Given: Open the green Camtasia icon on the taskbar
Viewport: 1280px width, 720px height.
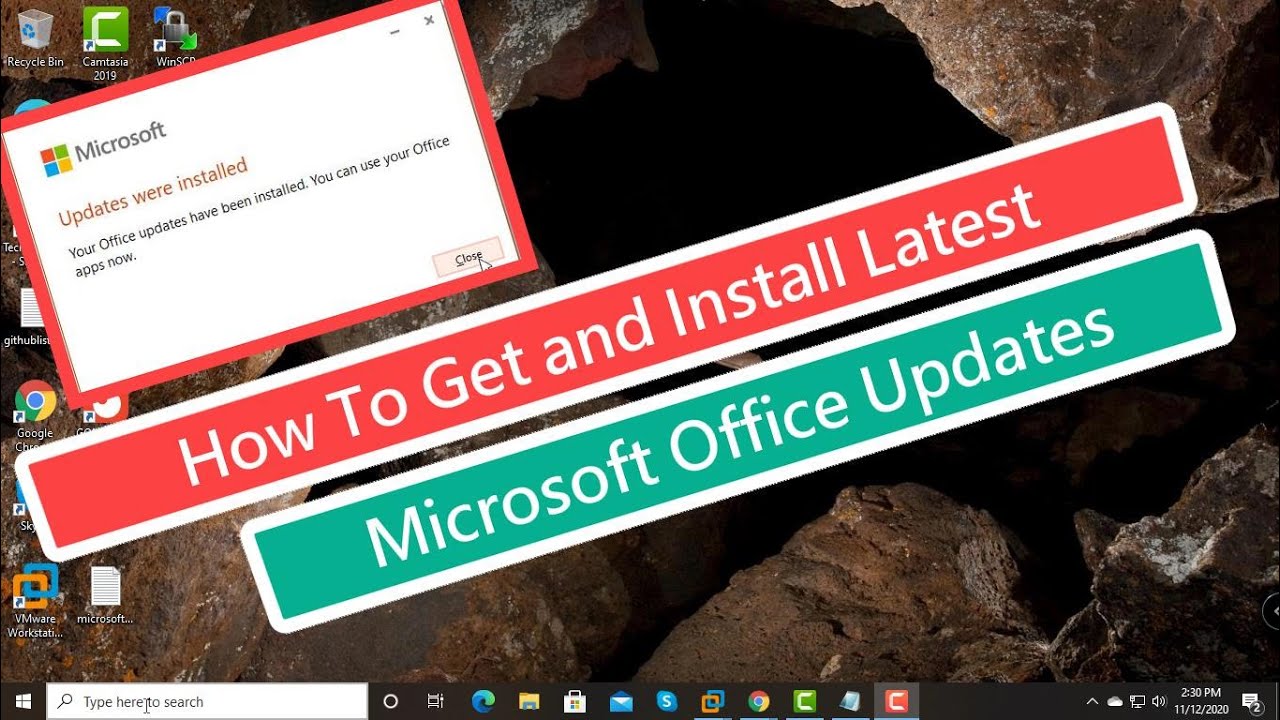Looking at the screenshot, I should [805, 701].
